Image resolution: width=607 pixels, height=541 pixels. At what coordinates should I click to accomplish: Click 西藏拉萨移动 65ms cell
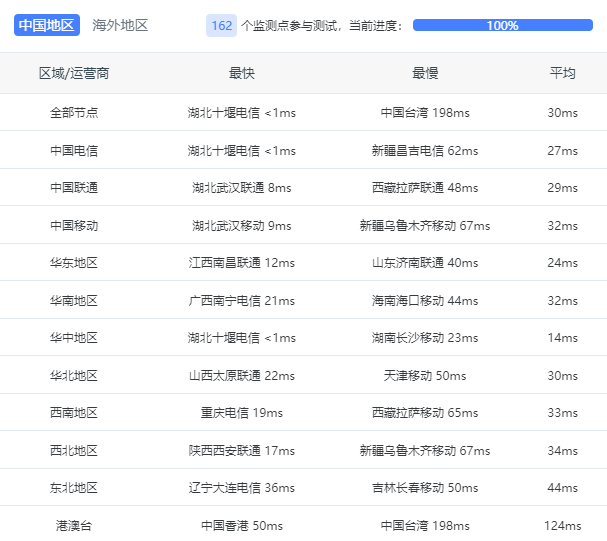click(x=425, y=413)
